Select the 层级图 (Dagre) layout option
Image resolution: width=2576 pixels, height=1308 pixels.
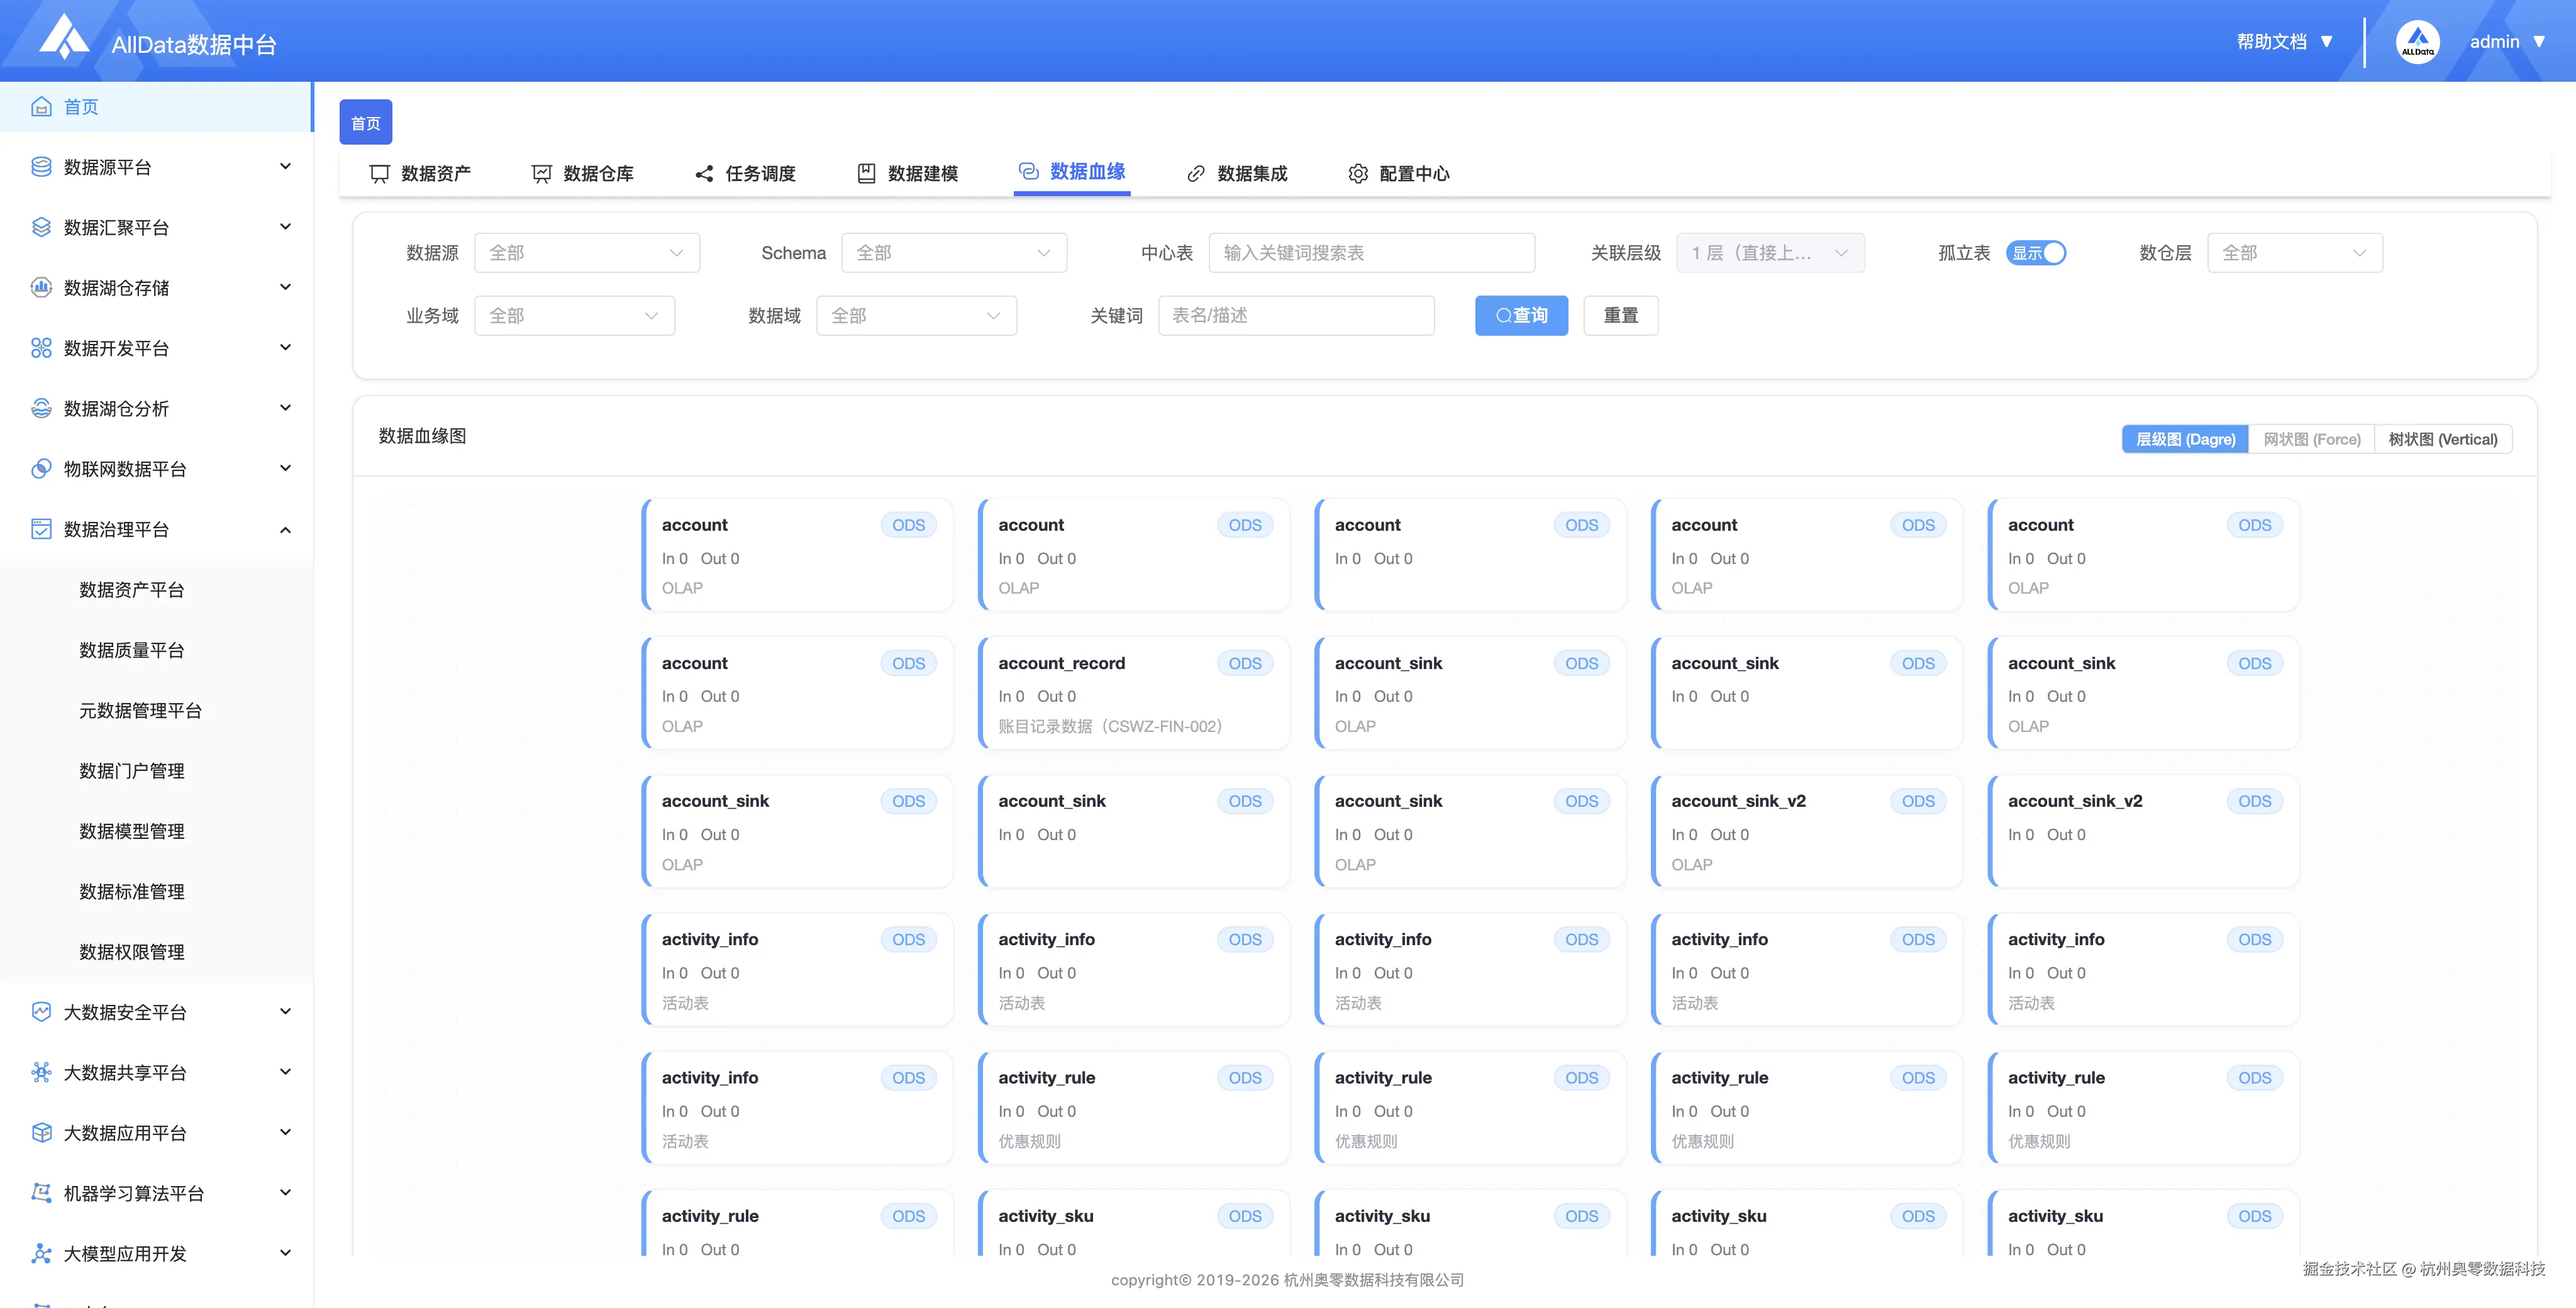tap(2185, 439)
